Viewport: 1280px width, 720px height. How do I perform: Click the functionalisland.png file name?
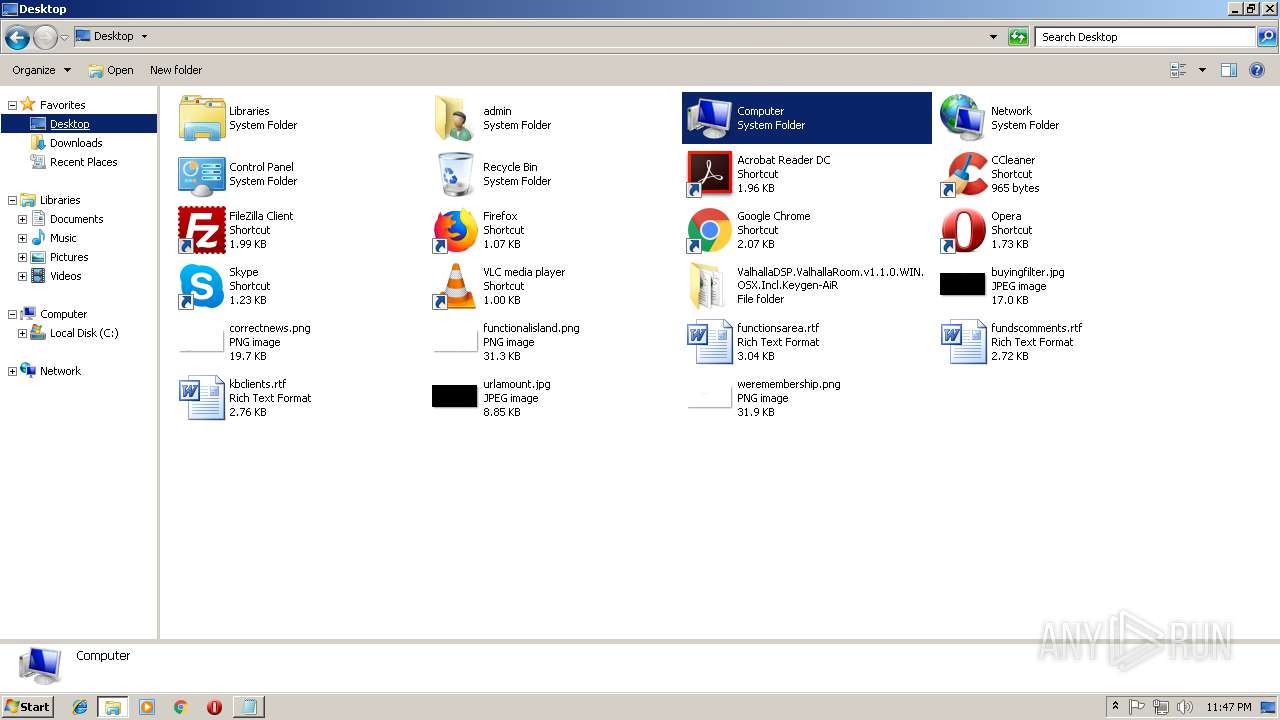531,328
